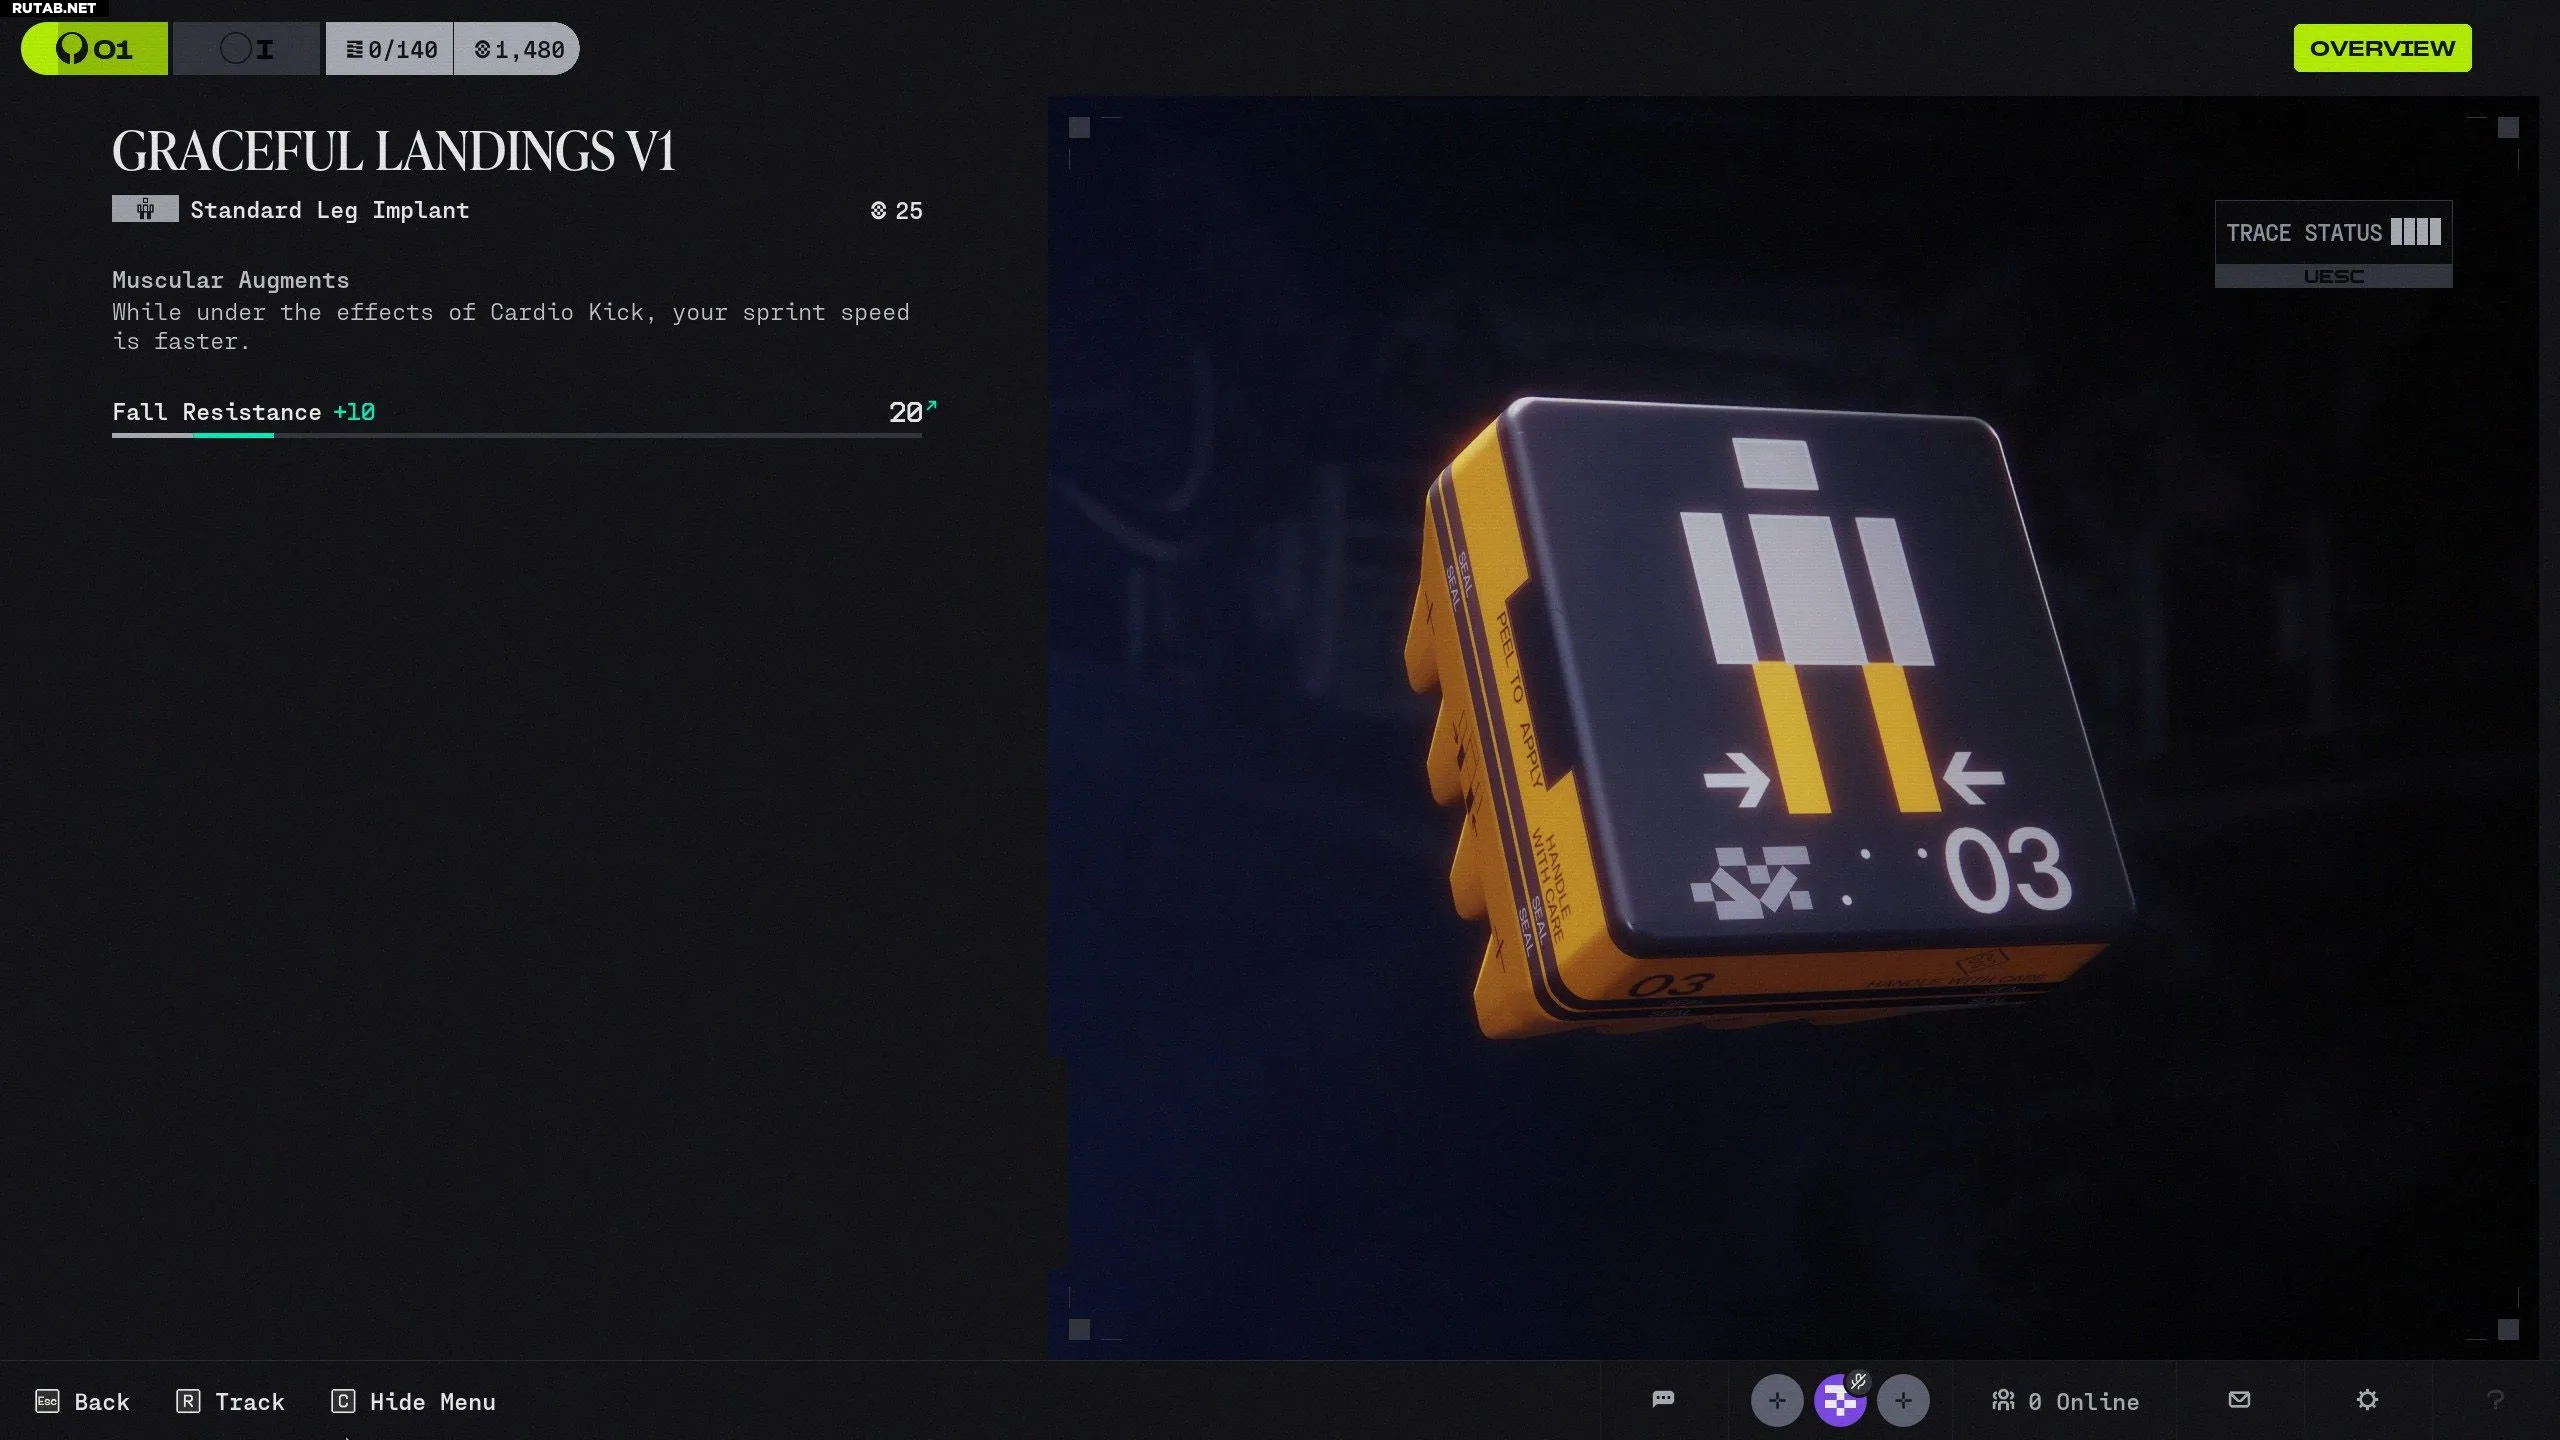Click the left add-squad-member plus slot
The width and height of the screenshot is (2560, 1440).
coord(1776,1401)
